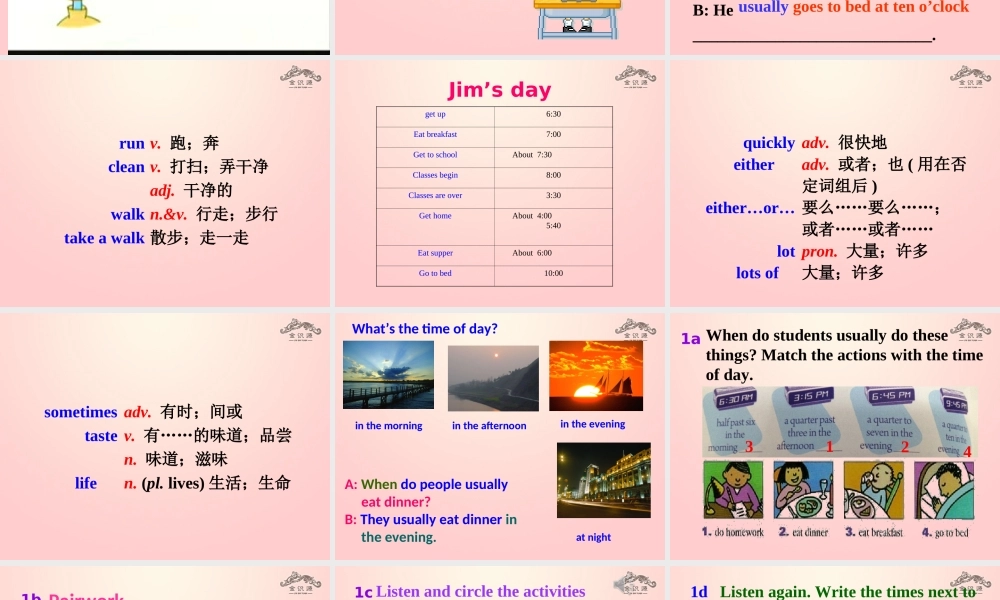The image size is (1000, 600).
Task: Click the 'go to bed' cartoon picture
Action: 944,490
